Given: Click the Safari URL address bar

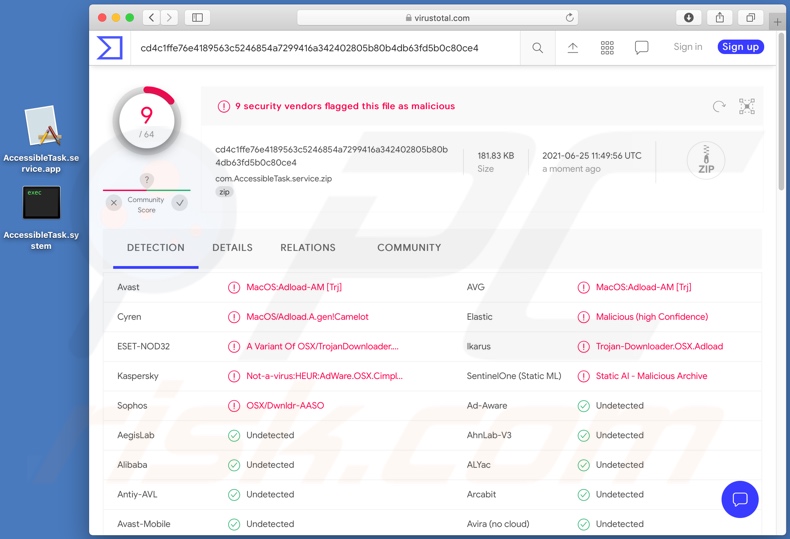Looking at the screenshot, I should [x=437, y=18].
